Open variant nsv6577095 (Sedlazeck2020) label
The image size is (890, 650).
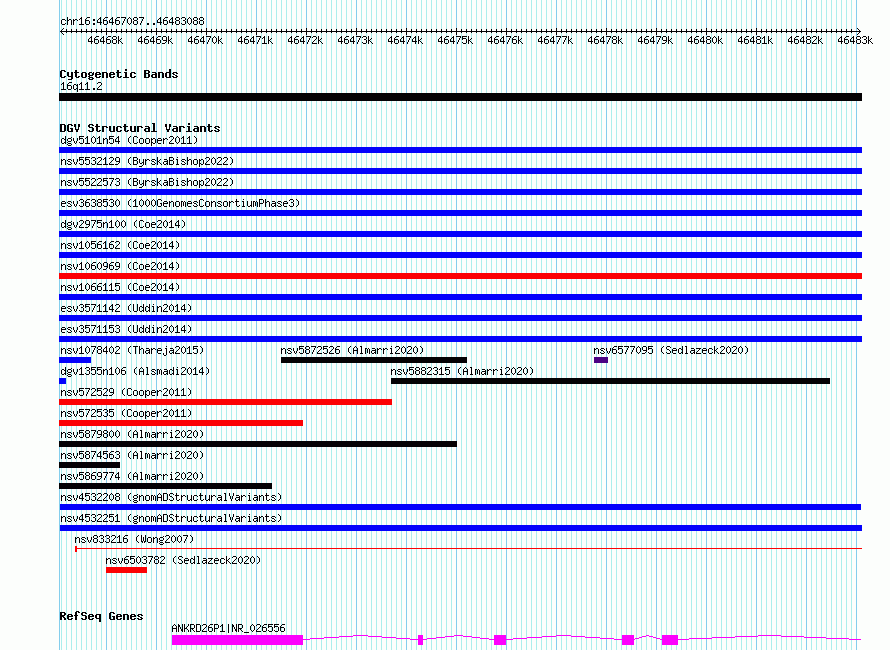tap(671, 350)
